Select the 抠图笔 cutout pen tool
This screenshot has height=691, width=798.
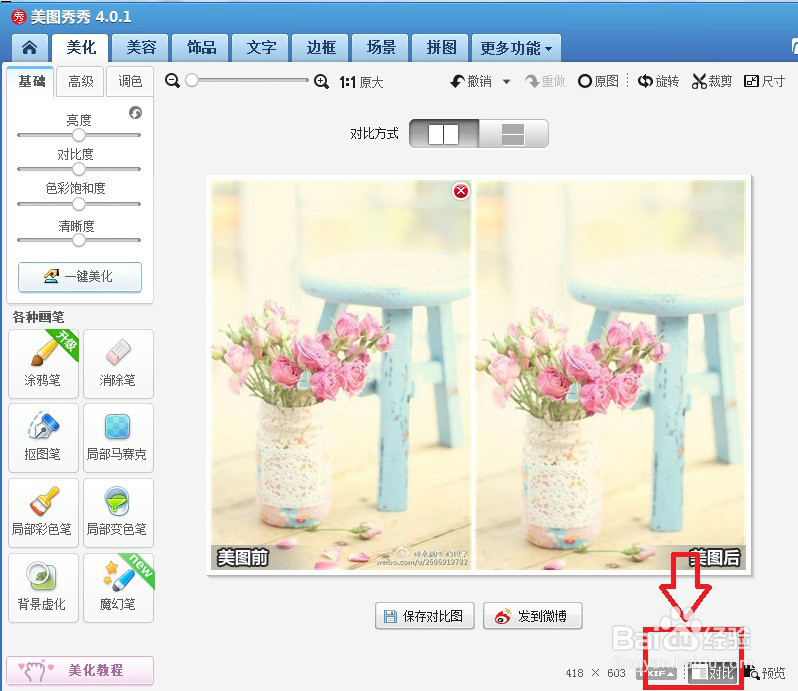pos(43,438)
